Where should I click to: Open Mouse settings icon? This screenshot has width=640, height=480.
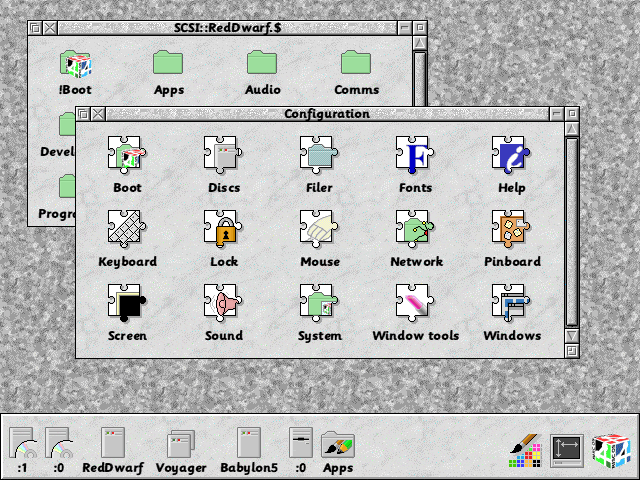tap(319, 229)
